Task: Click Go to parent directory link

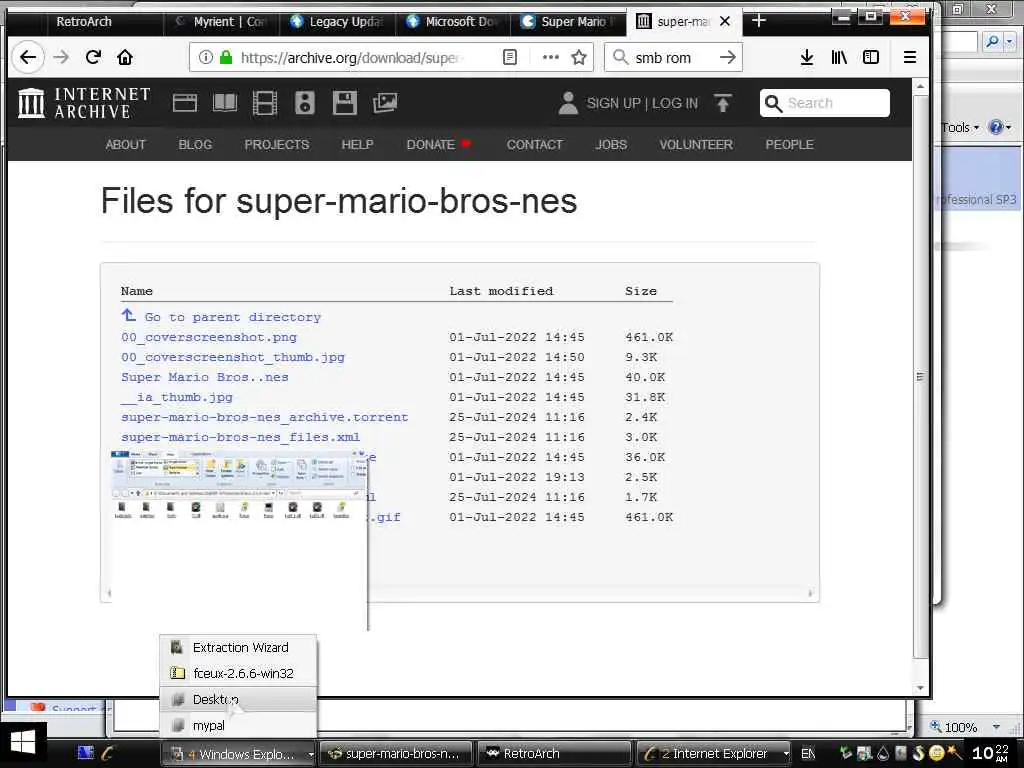Action: click(x=232, y=317)
